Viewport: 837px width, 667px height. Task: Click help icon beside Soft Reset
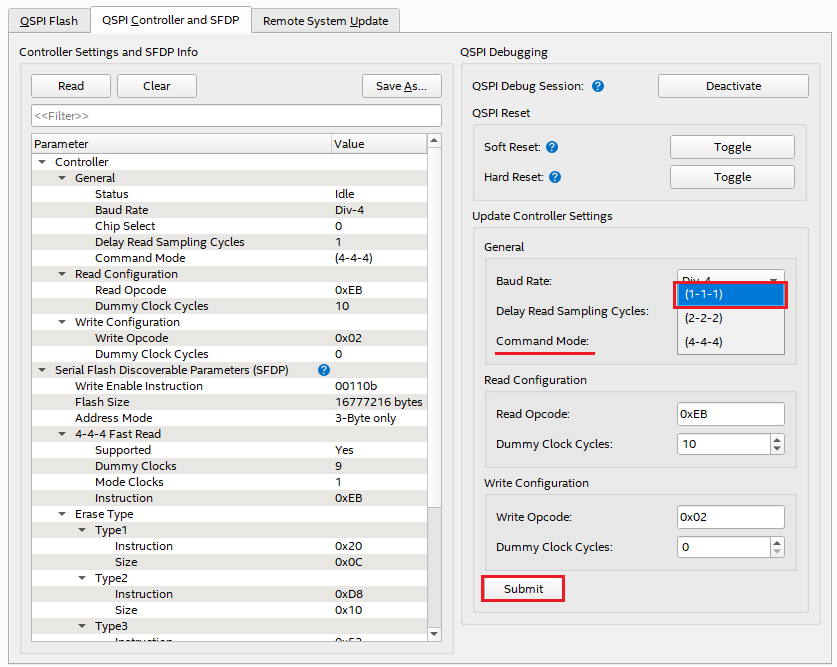552,147
